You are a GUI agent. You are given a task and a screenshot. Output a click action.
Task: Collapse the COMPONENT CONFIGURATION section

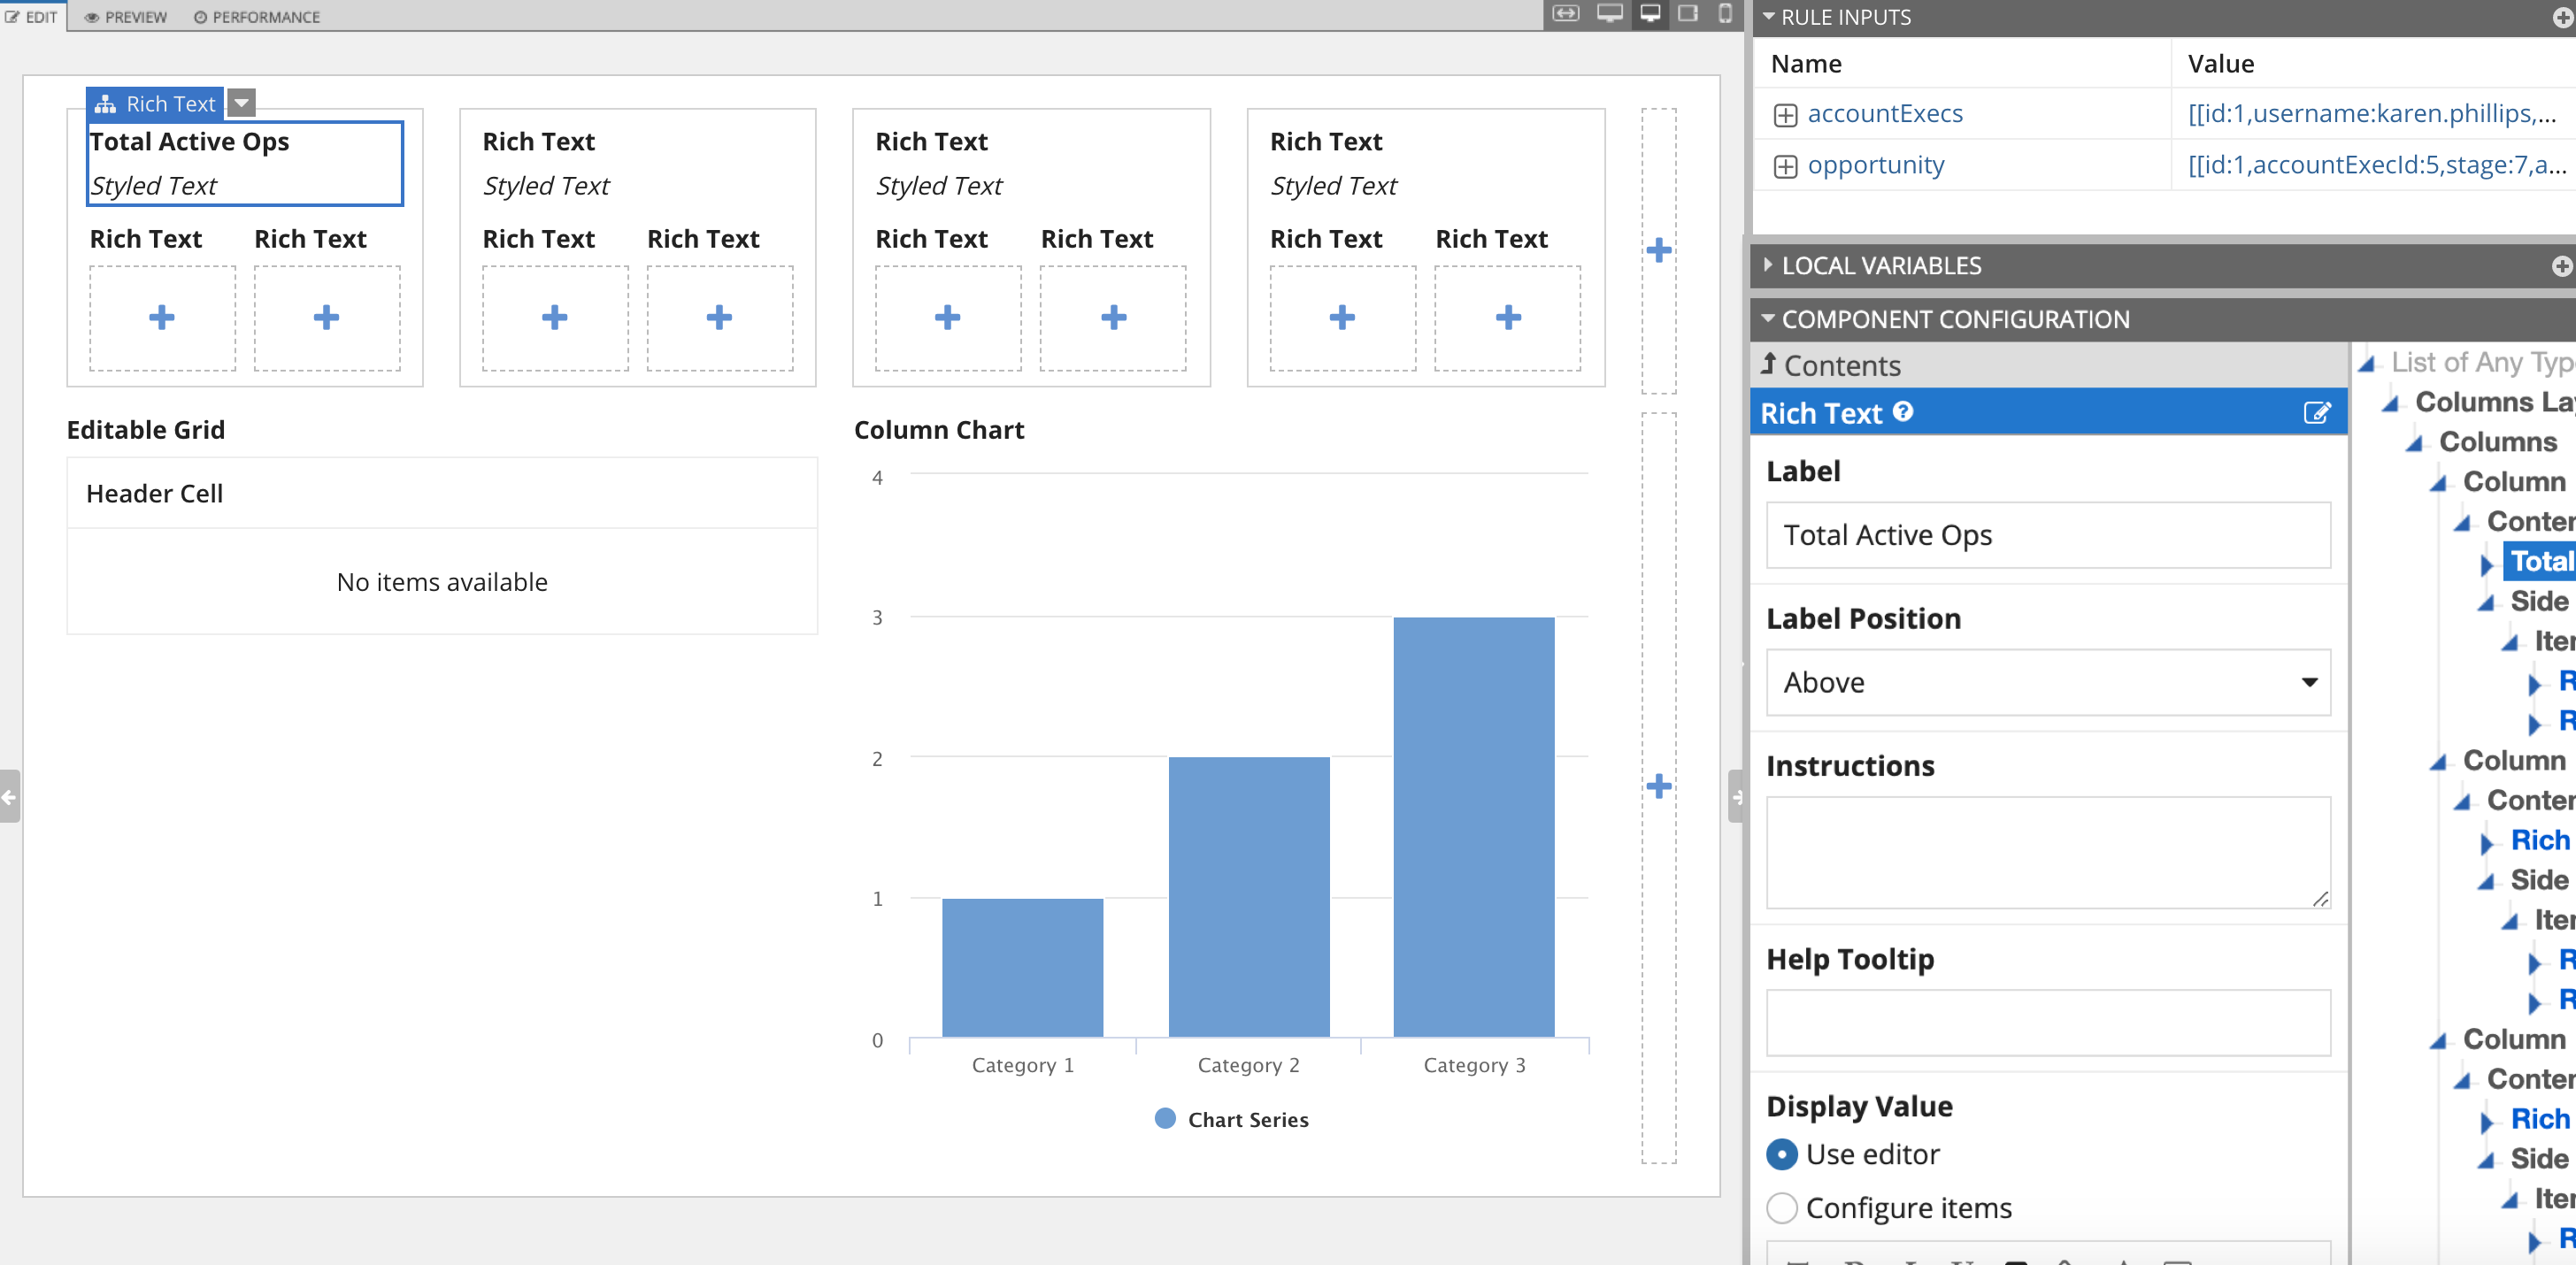pos(1768,319)
